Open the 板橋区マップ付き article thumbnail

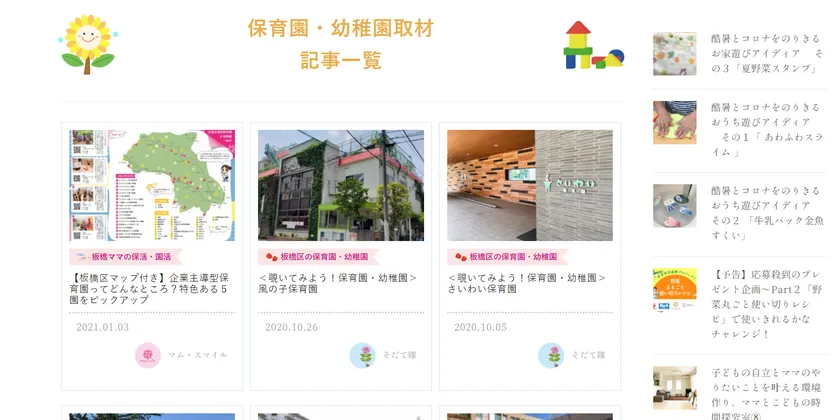coord(152,185)
